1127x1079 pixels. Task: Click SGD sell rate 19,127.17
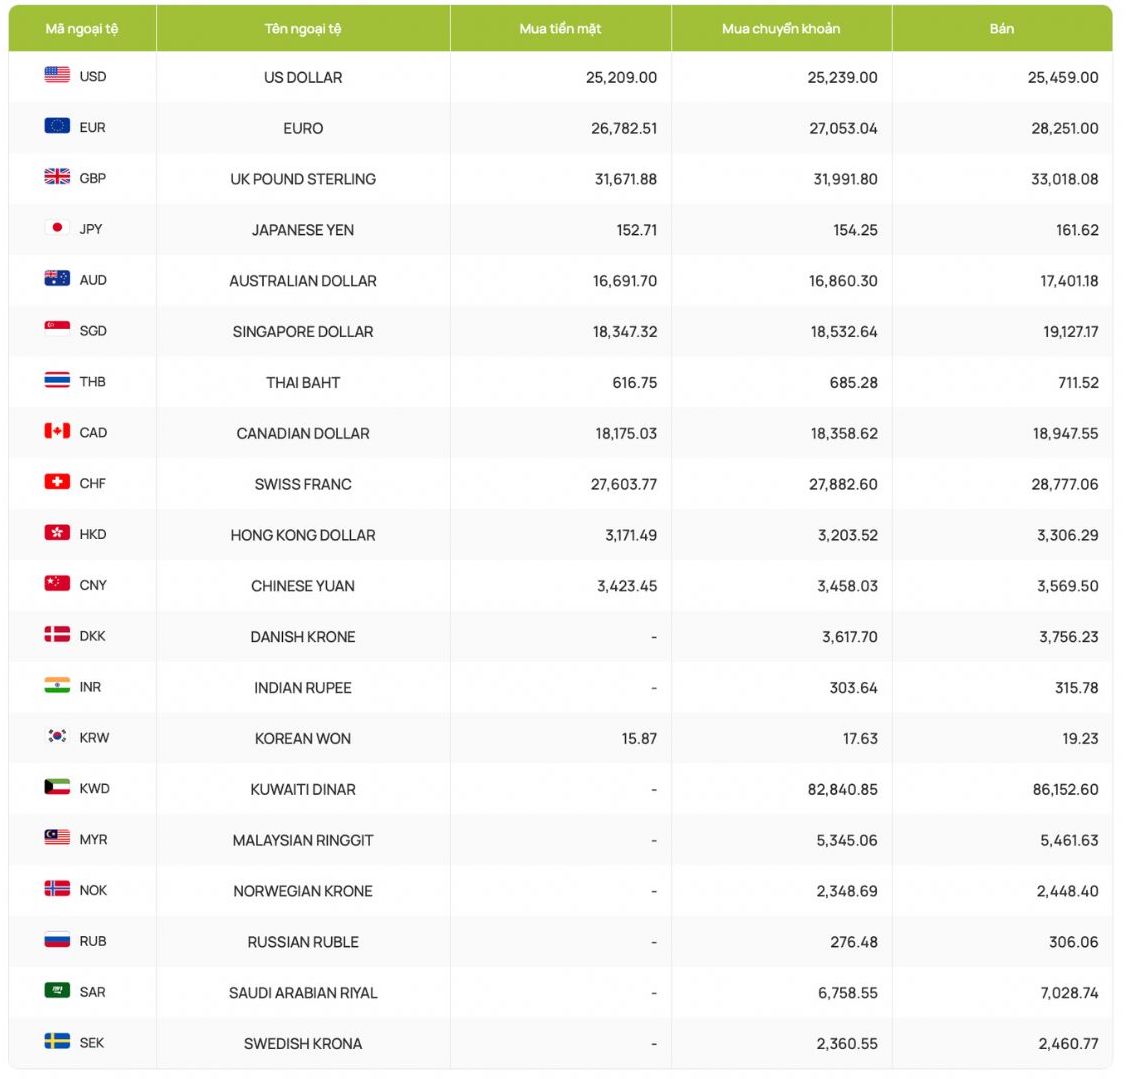point(1072,332)
